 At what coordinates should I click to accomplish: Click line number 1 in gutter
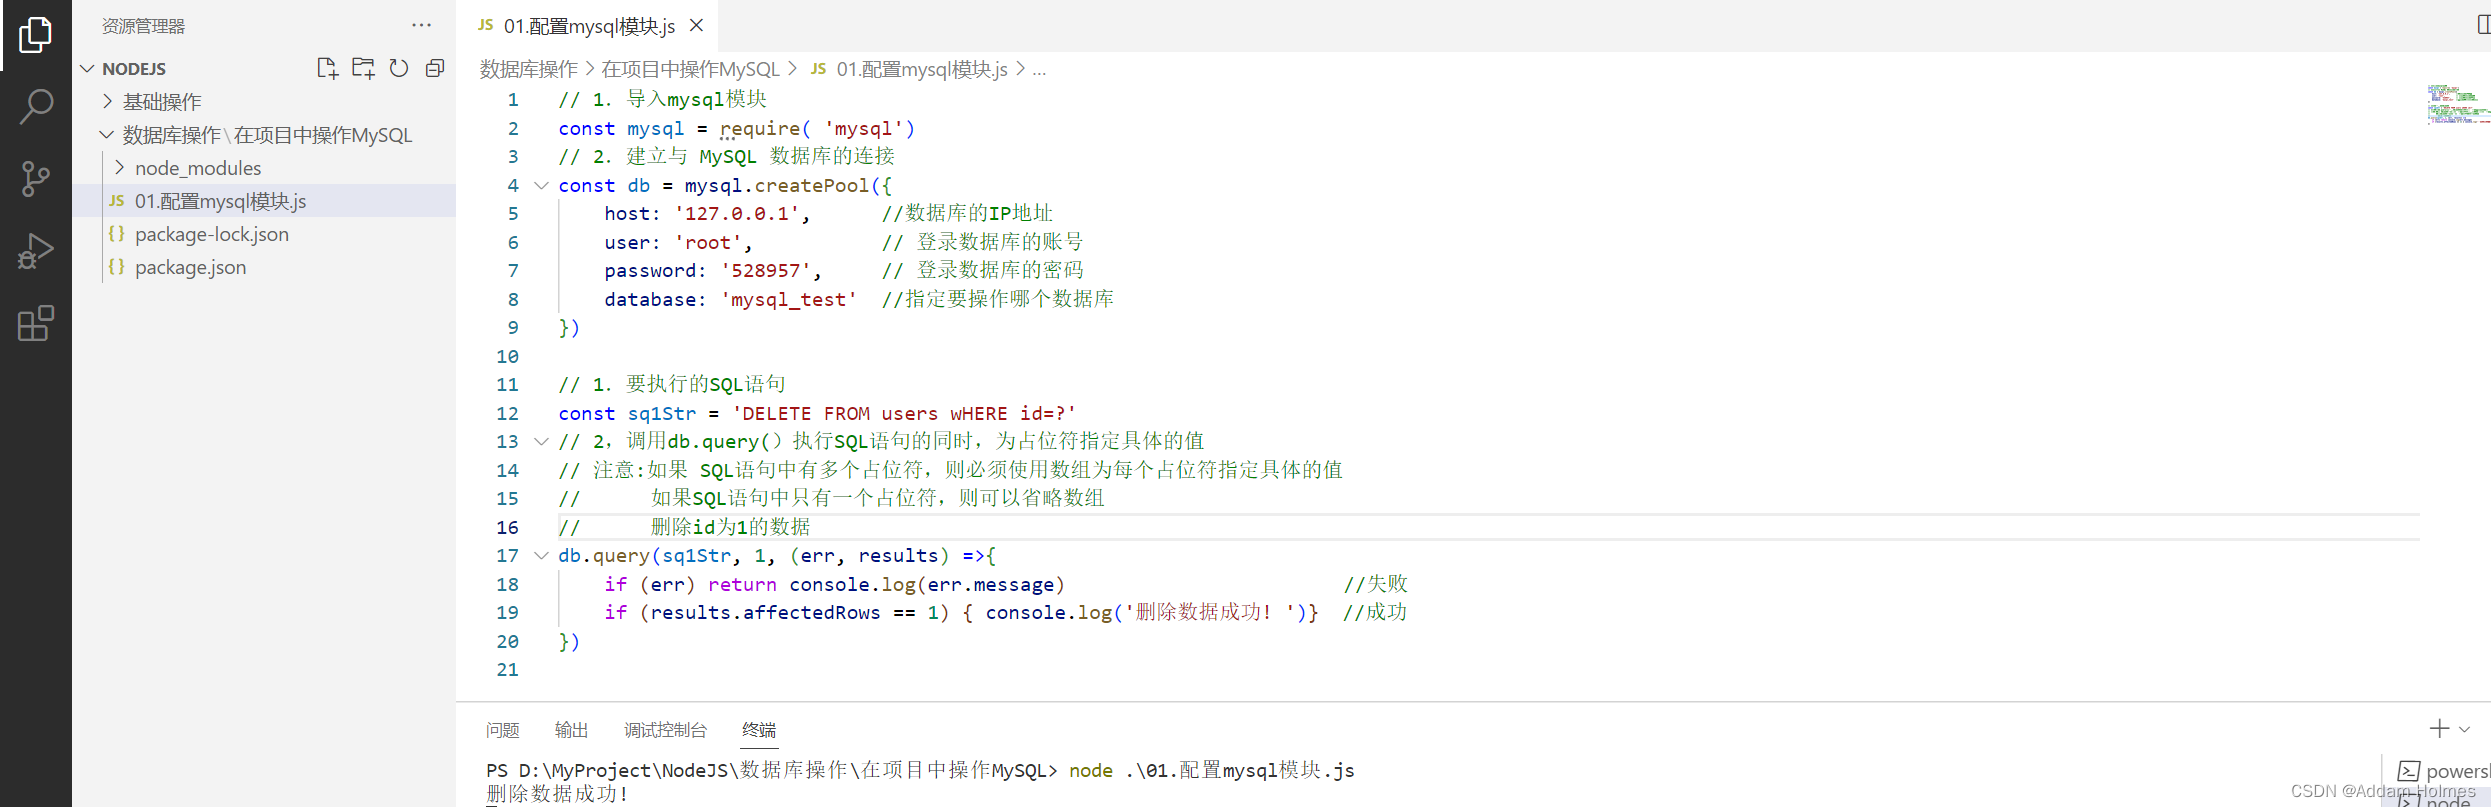pos(512,99)
